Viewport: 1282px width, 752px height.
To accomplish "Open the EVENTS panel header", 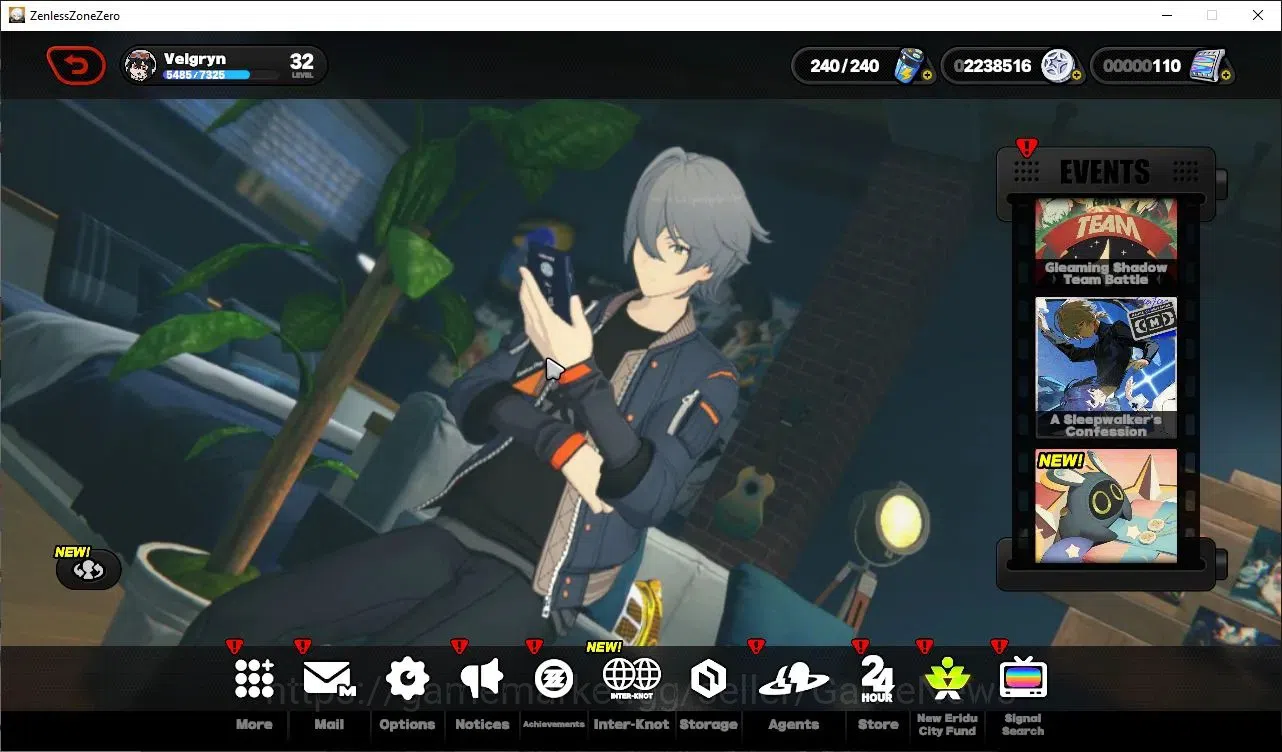I will (x=1105, y=172).
